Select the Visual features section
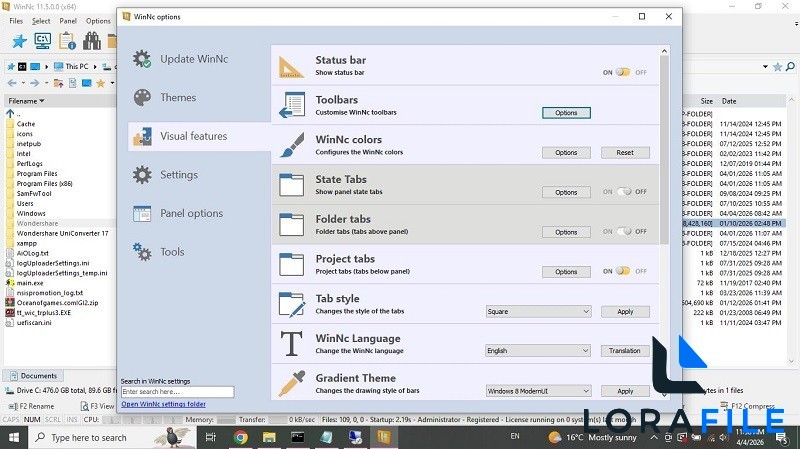 click(199, 136)
